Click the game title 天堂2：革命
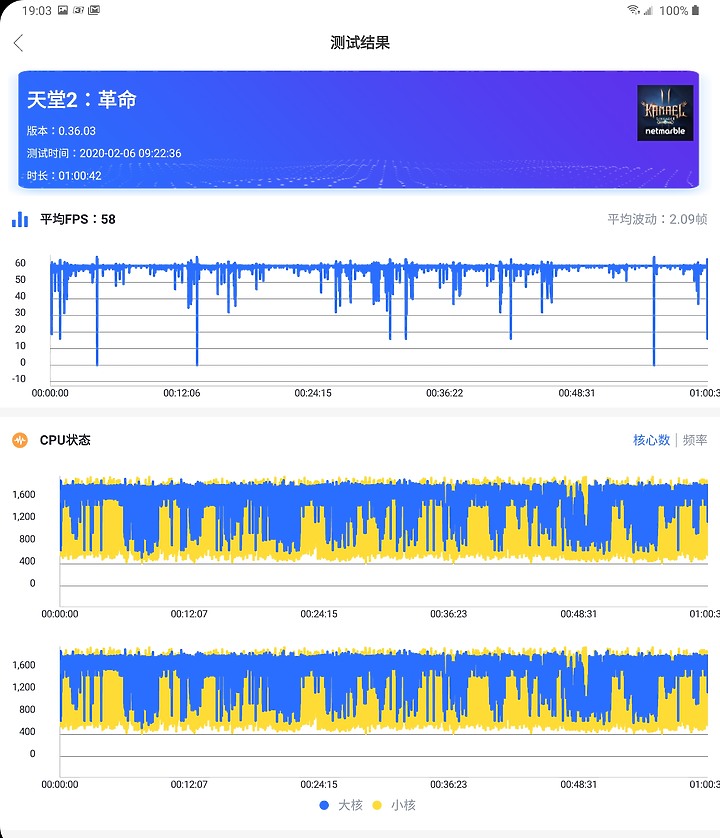 point(81,99)
